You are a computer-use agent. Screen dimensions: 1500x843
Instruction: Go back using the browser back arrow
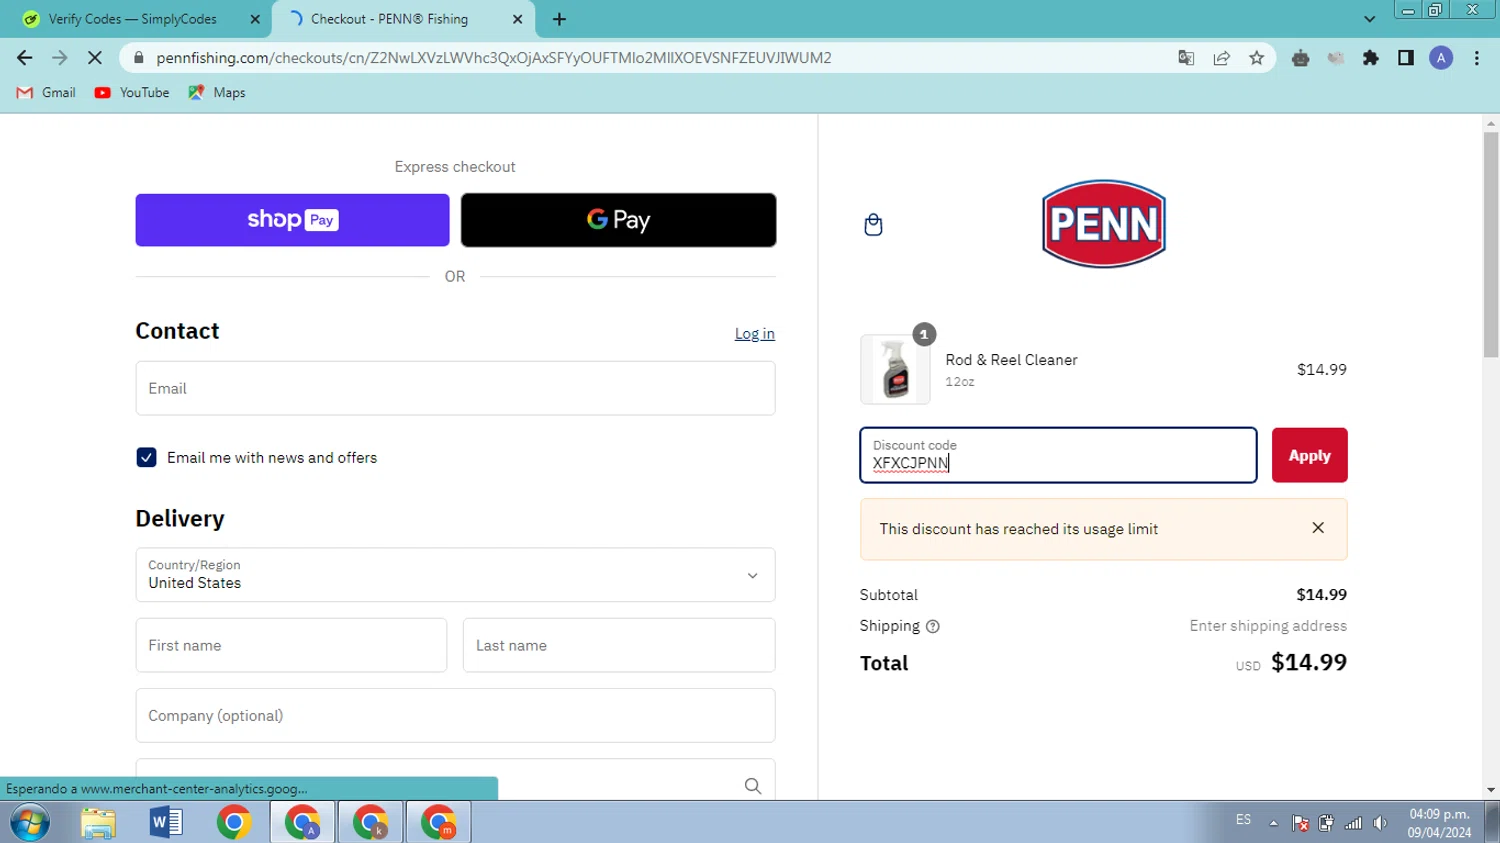click(25, 58)
